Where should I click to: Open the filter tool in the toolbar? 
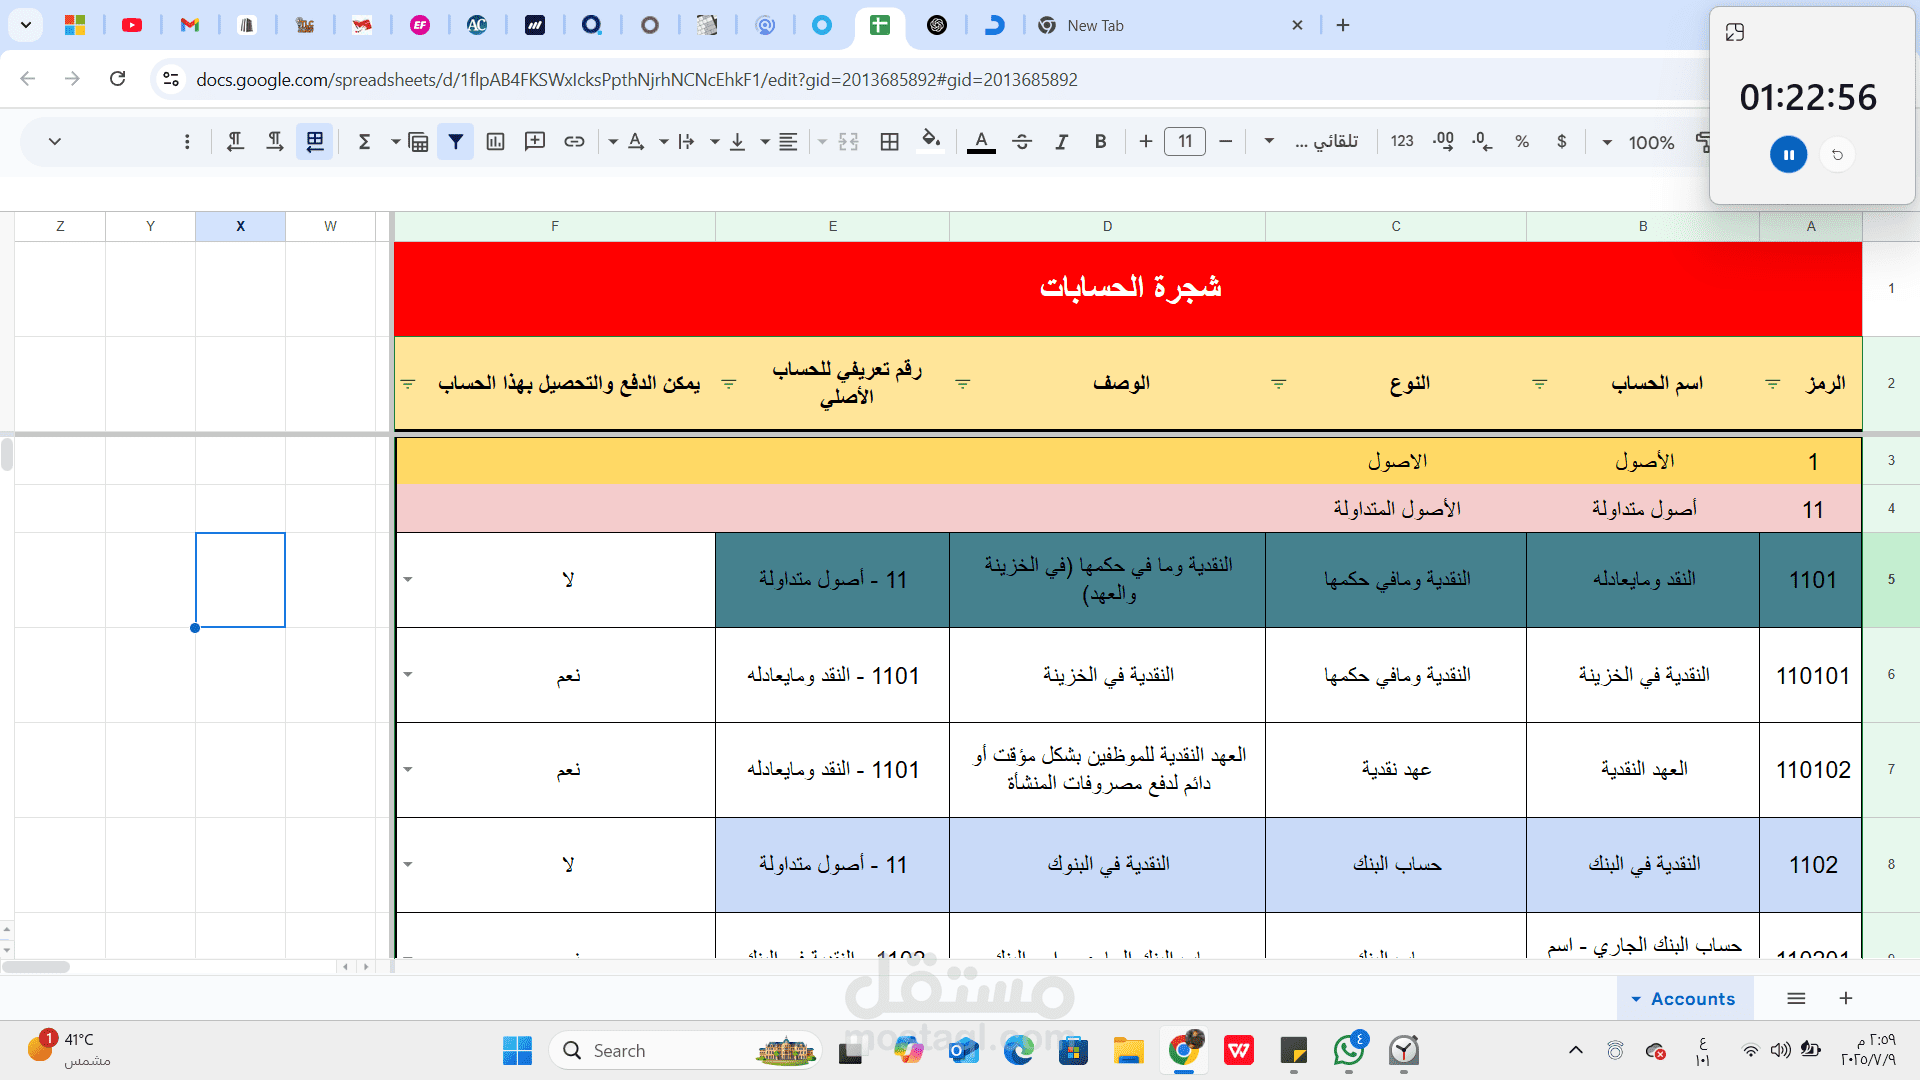tap(456, 141)
